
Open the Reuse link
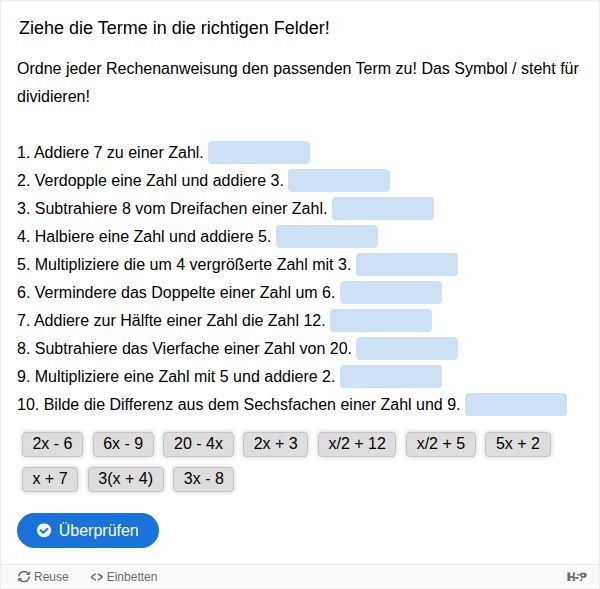pos(43,576)
